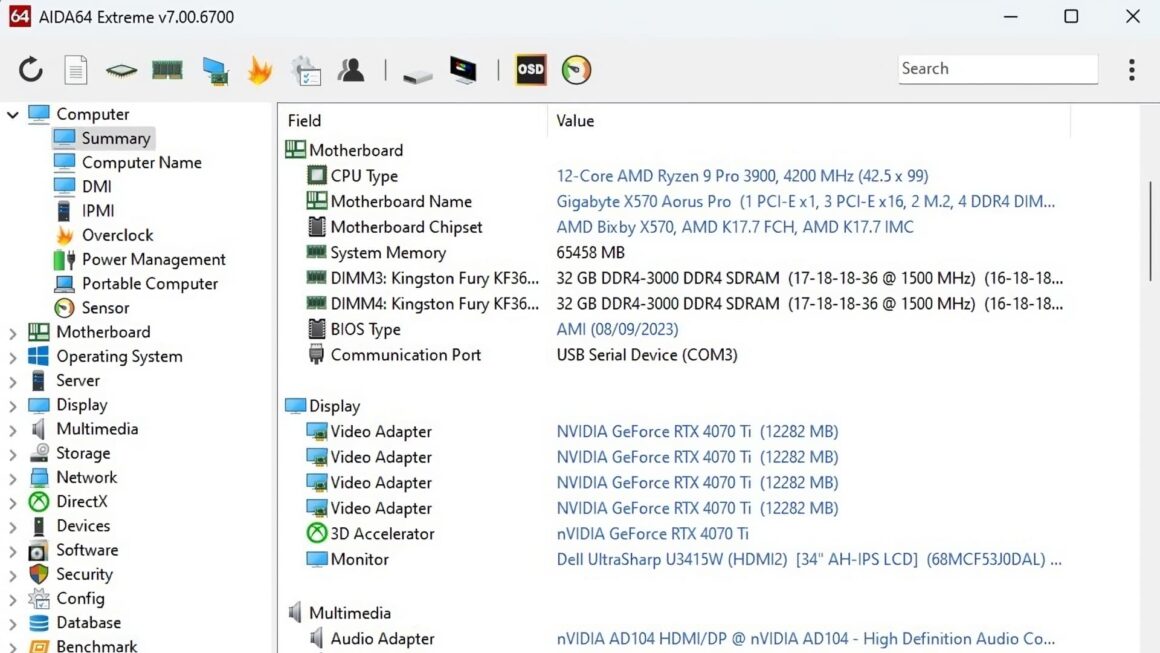
Task: Expand the Motherboard tree node
Action: pos(13,333)
